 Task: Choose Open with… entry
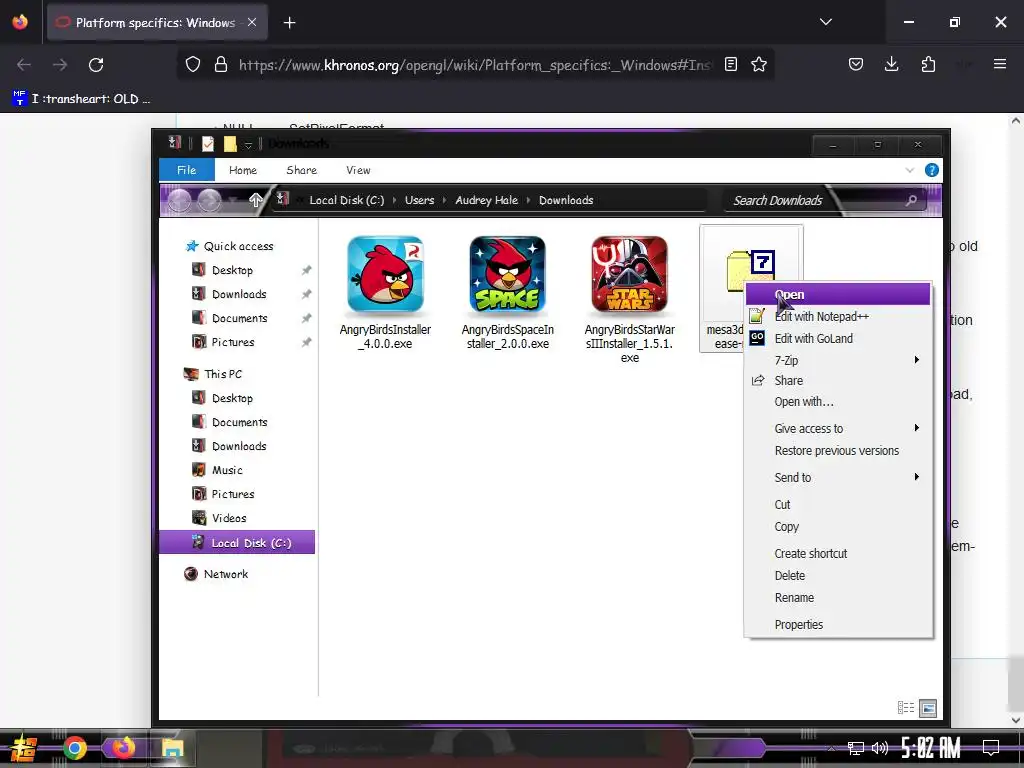(839, 402)
